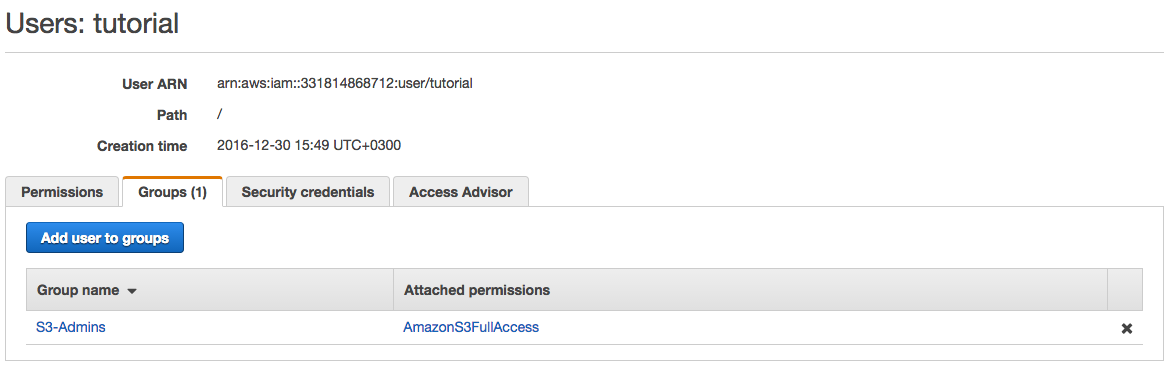The width and height of the screenshot is (1170, 369).
Task: Open the S3-Admins group link
Action: tap(70, 327)
